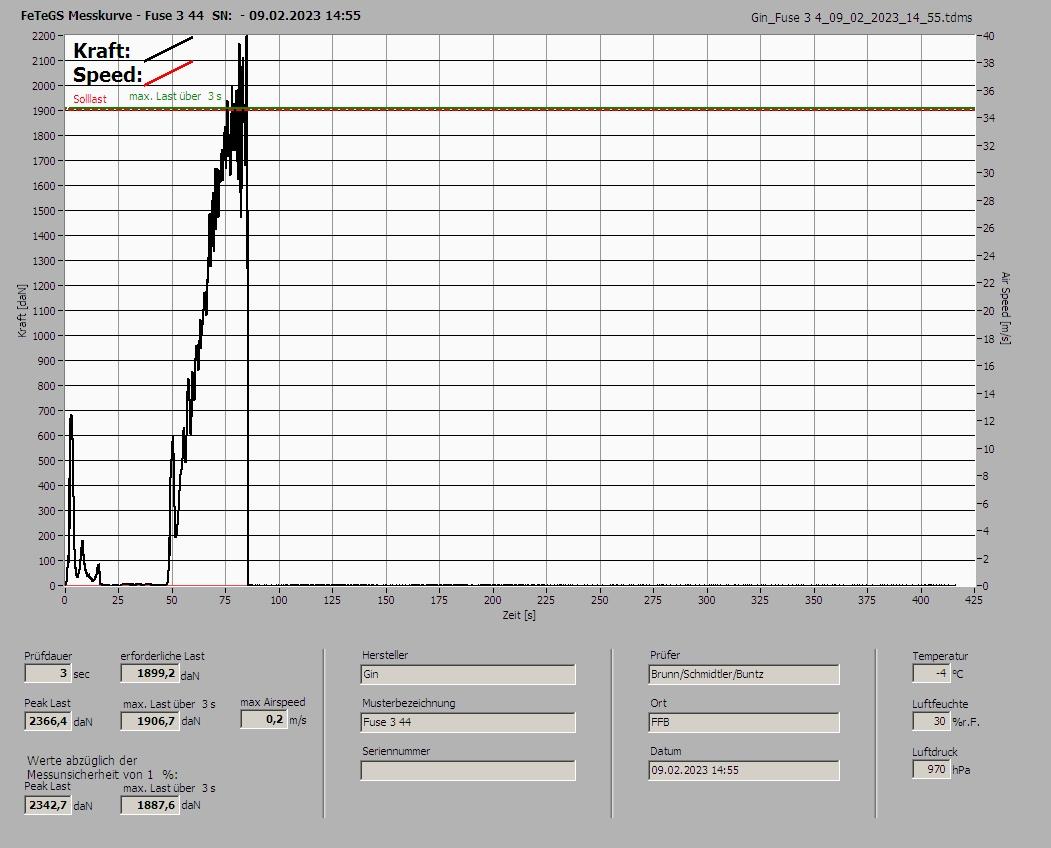
Task: Click the Musterbezeichnung field Fuse 3 44
Action: pyautogui.click(x=468, y=723)
